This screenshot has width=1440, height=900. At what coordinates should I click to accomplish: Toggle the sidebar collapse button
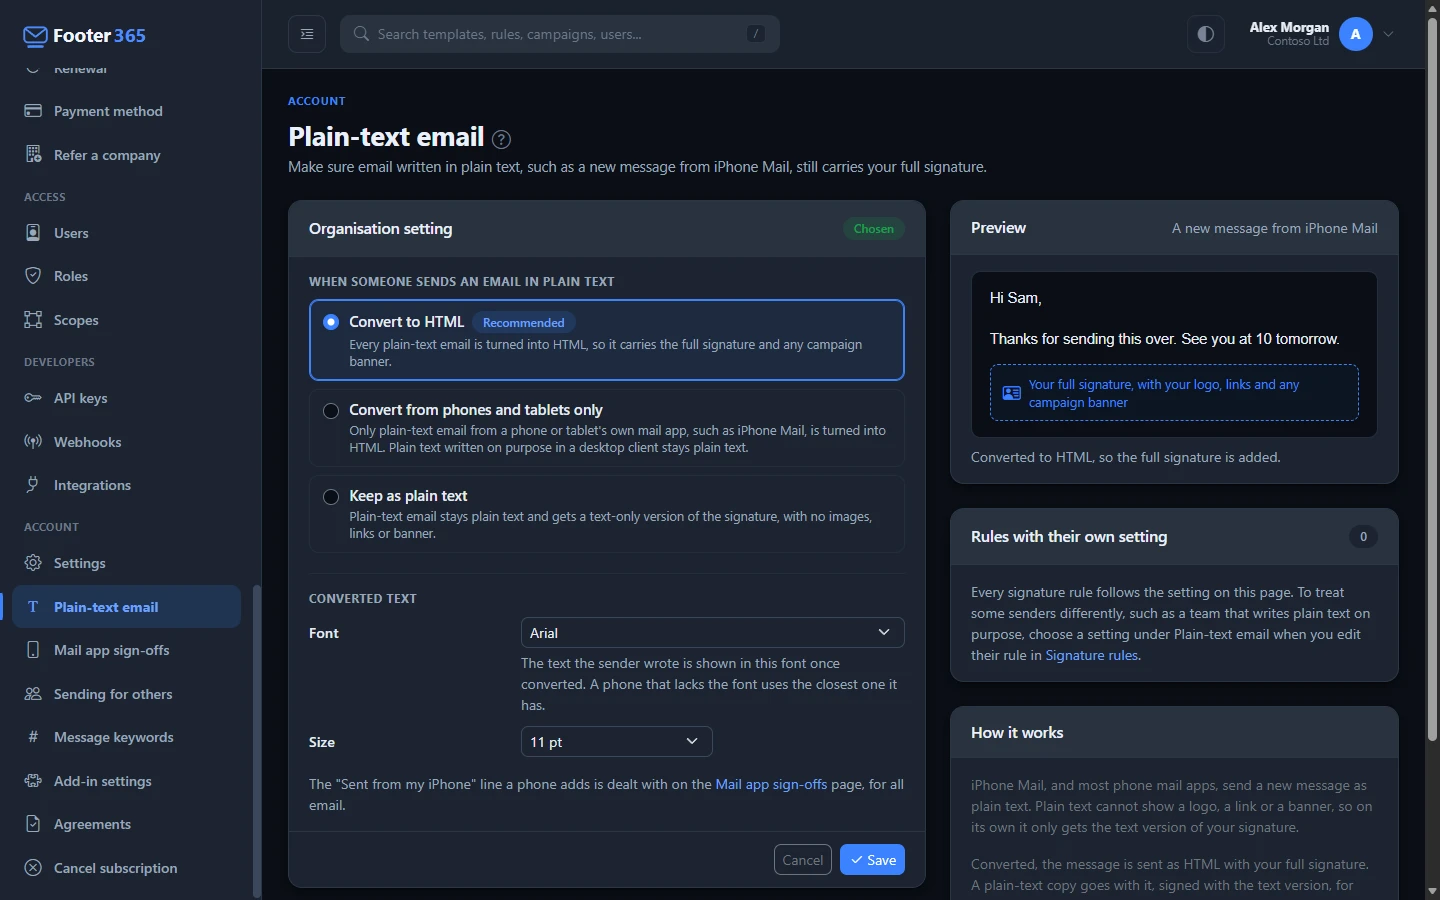pyautogui.click(x=307, y=34)
